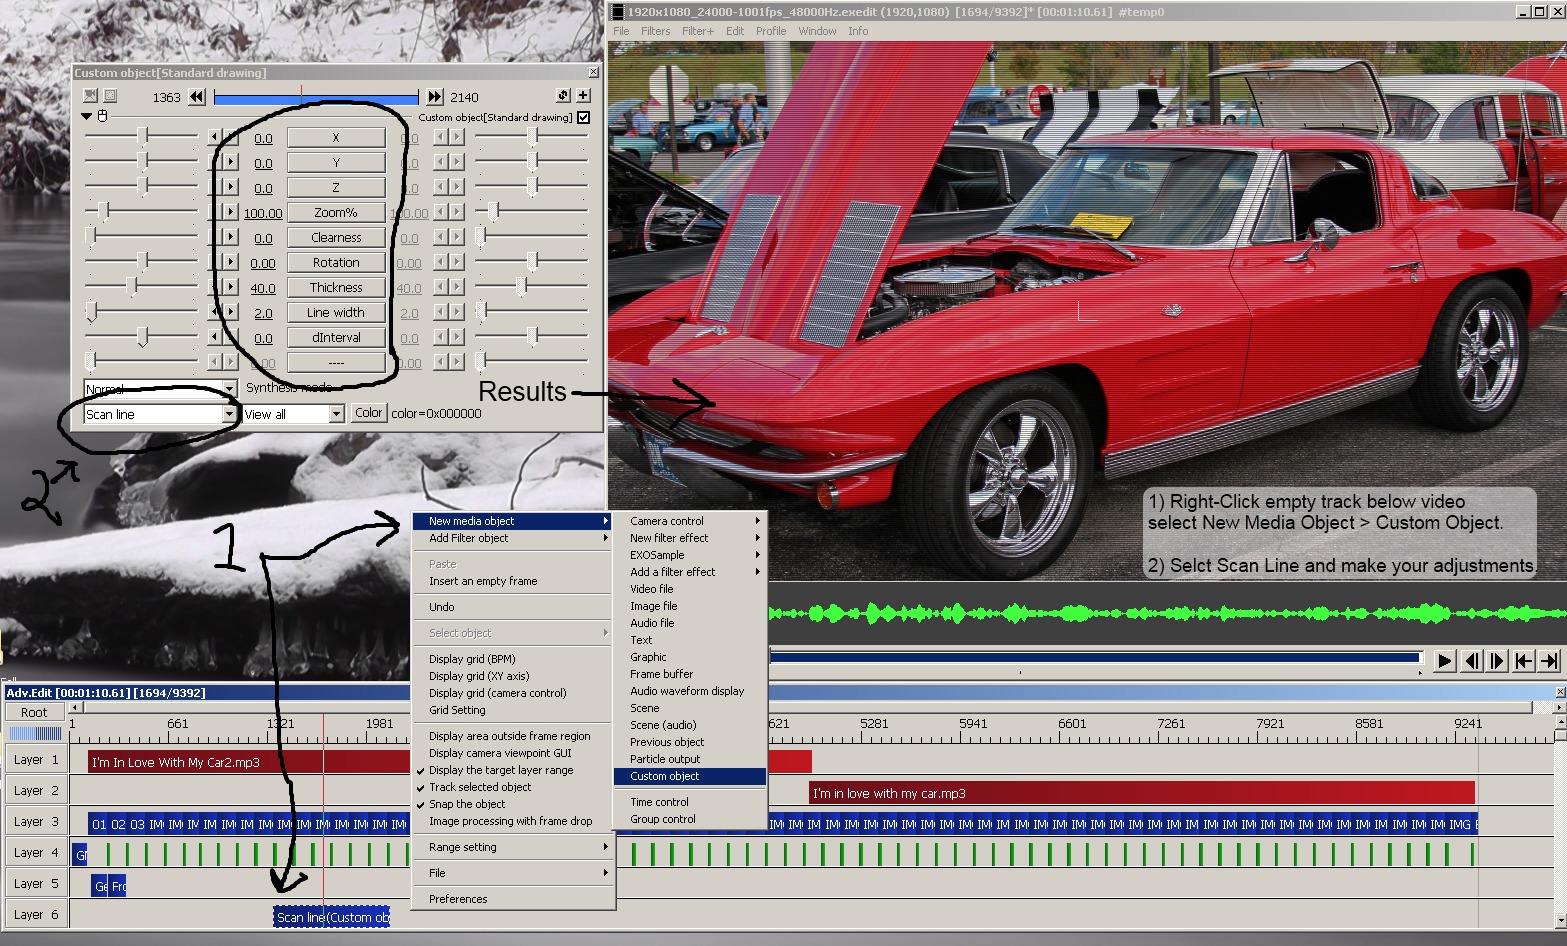This screenshot has height=946, width=1567.
Task: Click the Play button under the video preview
Action: tap(1444, 661)
